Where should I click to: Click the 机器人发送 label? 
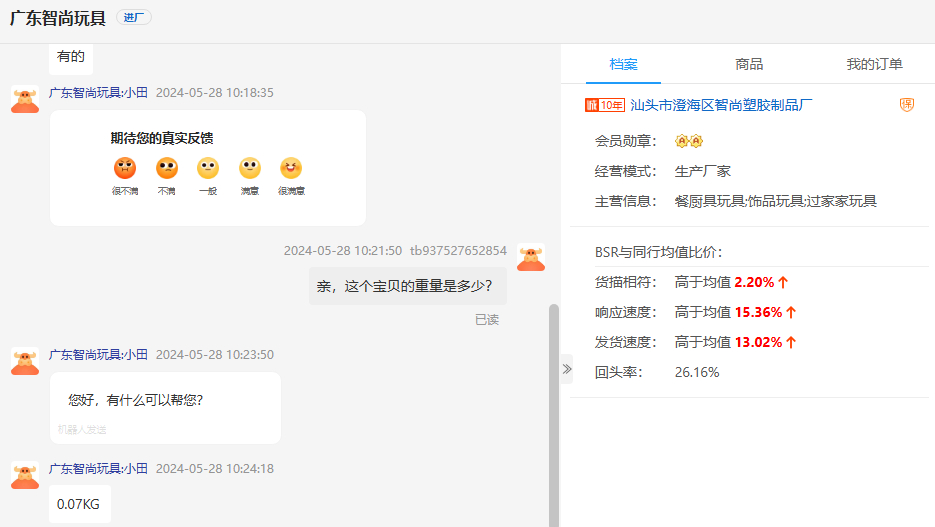(x=82, y=429)
